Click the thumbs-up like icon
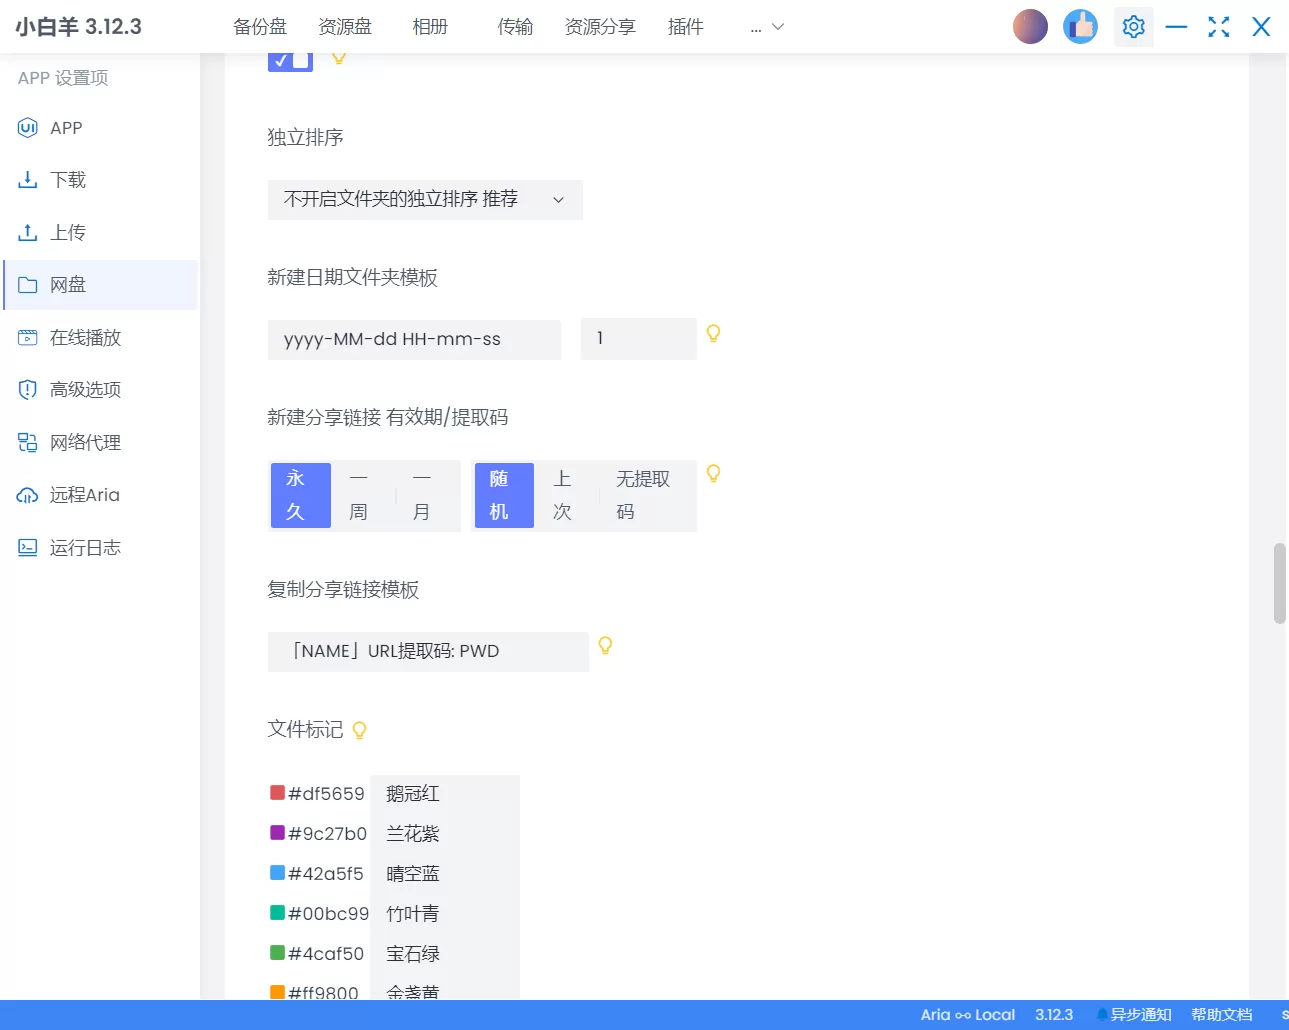 point(1080,27)
